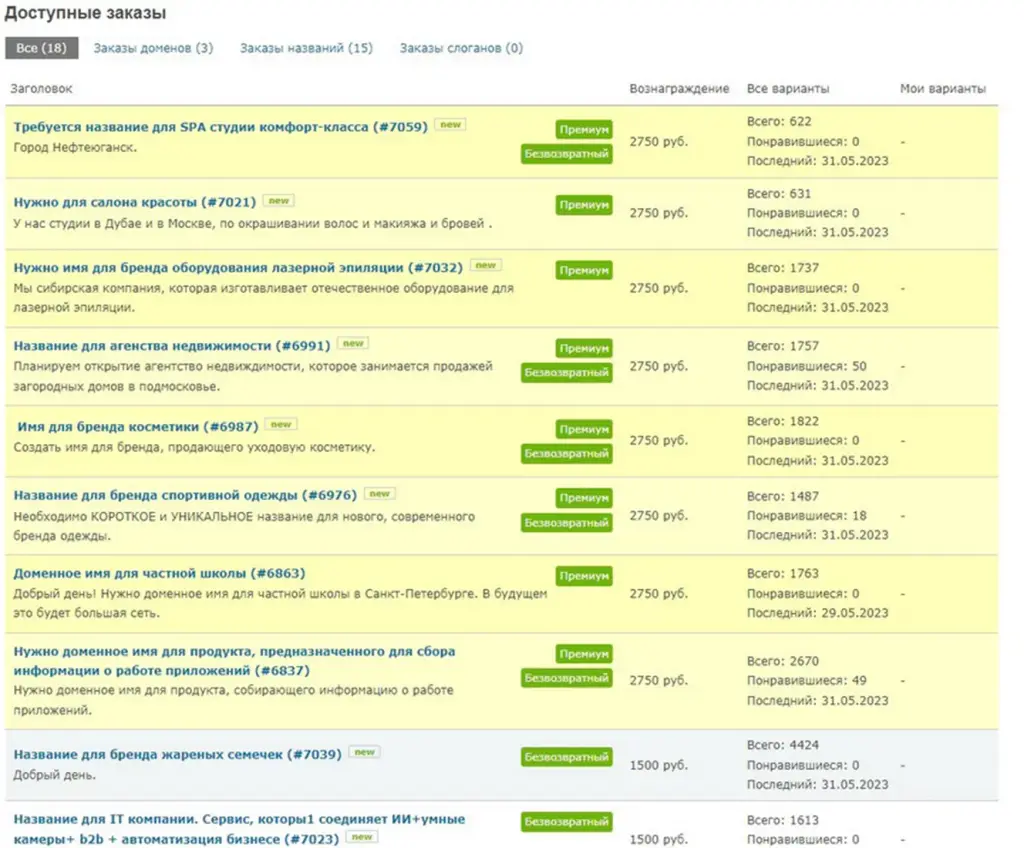Open the Заказы доменов (3) tab
Image resolution: width=1024 pixels, height=848 pixels.
(153, 48)
